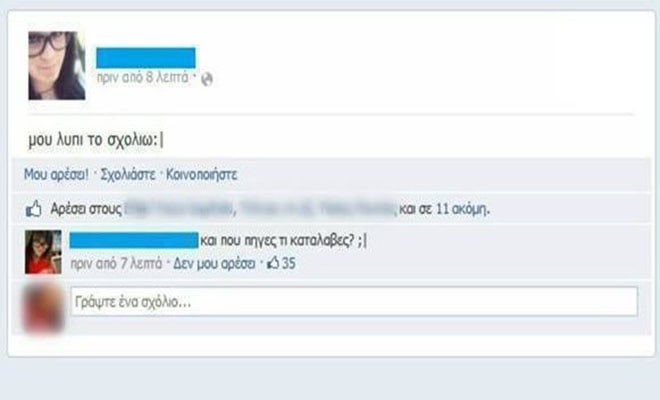
Task: Open the 'πριν από 8 λεπτά' post timestamp
Action: 142,78
